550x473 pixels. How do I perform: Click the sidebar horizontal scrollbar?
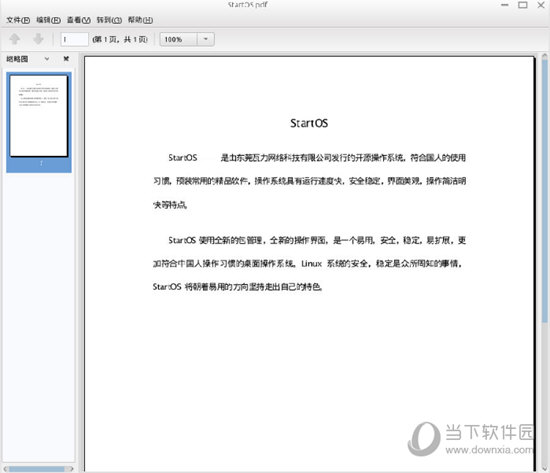pos(38,468)
